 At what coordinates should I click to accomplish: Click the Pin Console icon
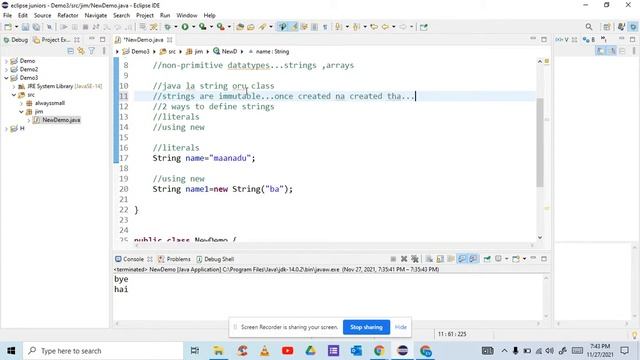coord(487,259)
